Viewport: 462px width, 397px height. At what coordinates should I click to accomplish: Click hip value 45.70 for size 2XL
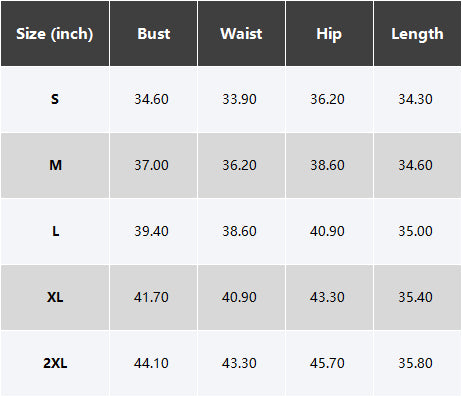point(327,363)
